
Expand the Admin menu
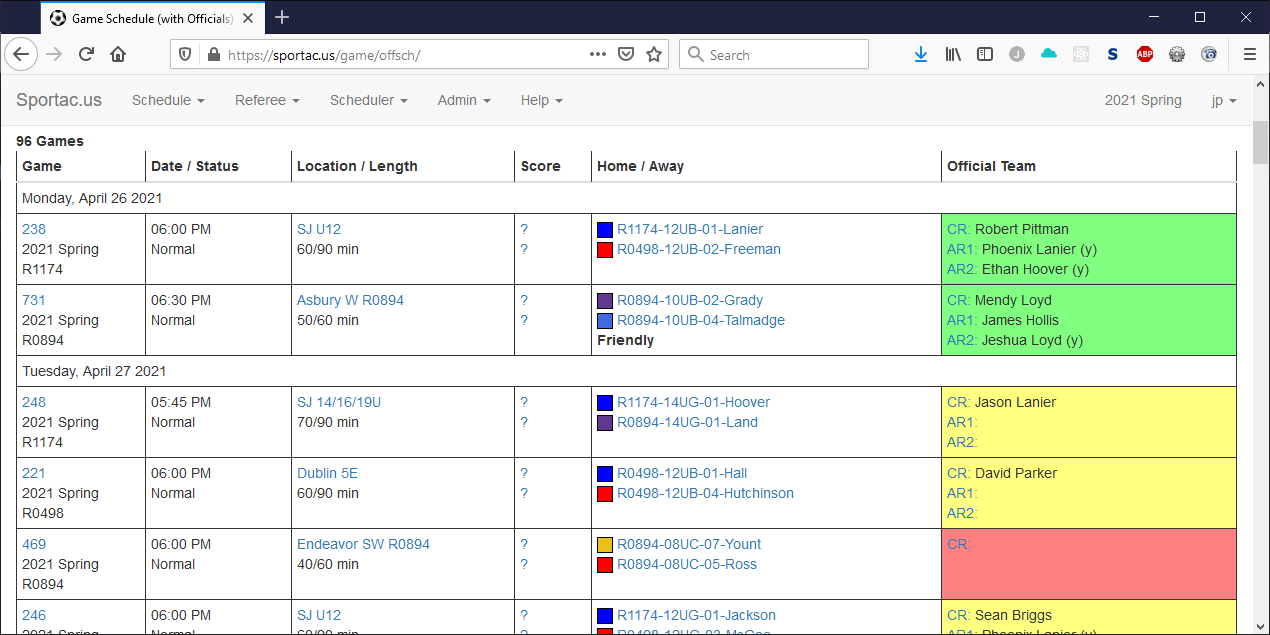(464, 100)
